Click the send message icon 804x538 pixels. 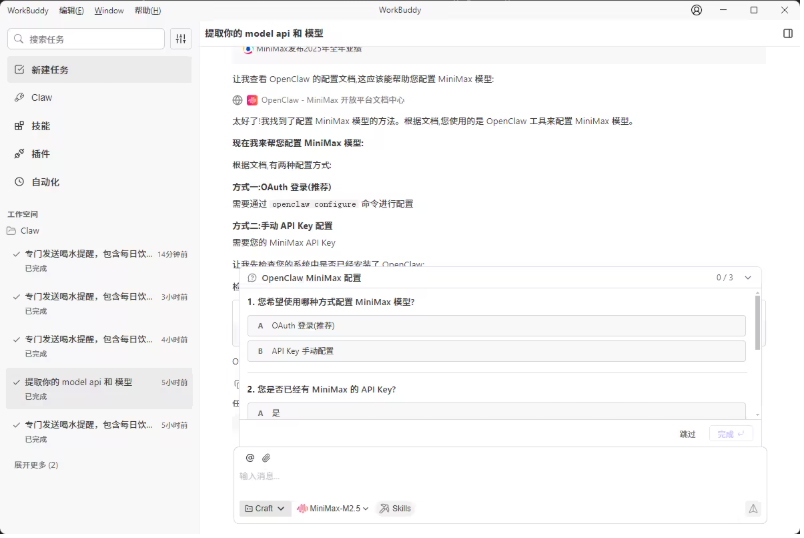point(753,509)
